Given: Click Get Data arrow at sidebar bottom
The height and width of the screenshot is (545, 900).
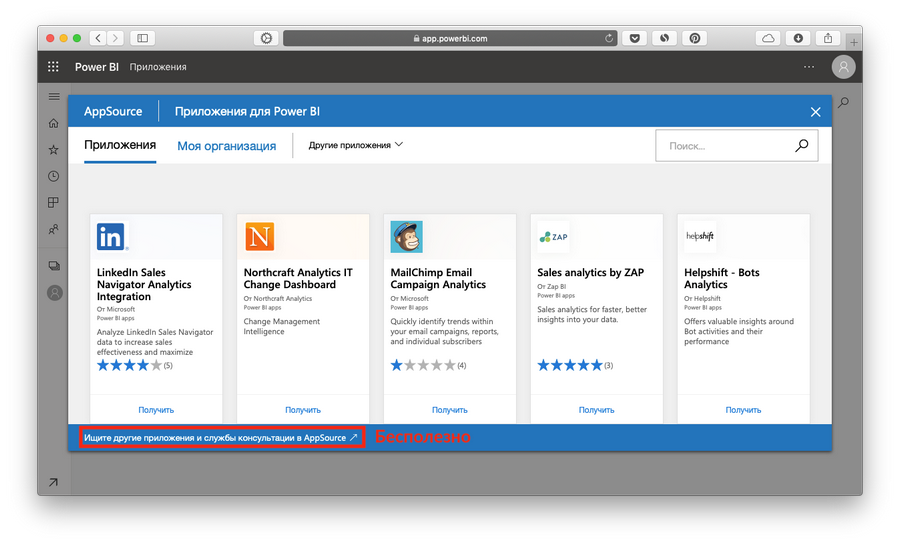Looking at the screenshot, I should tap(53, 483).
